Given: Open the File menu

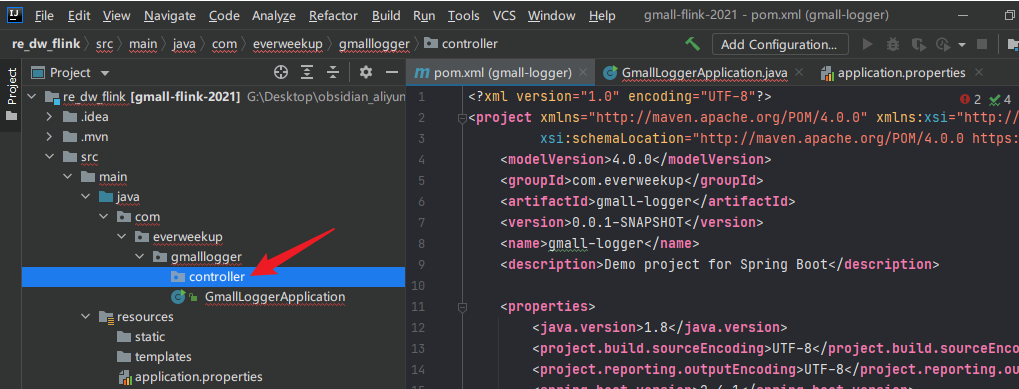Looking at the screenshot, I should coord(44,16).
